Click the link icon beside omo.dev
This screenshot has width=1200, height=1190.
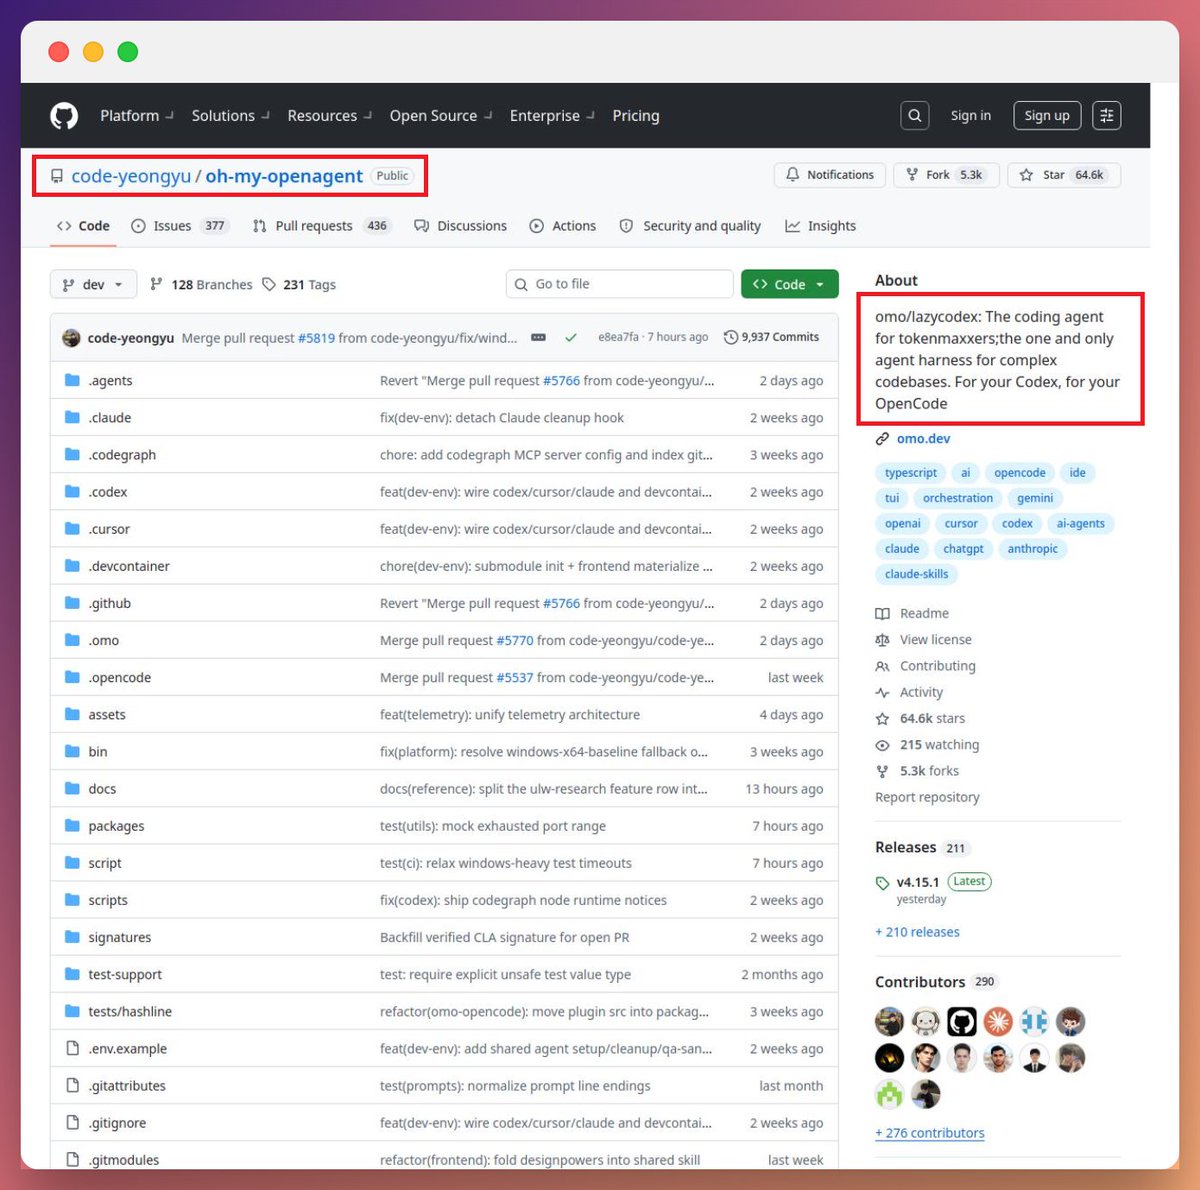[882, 439]
